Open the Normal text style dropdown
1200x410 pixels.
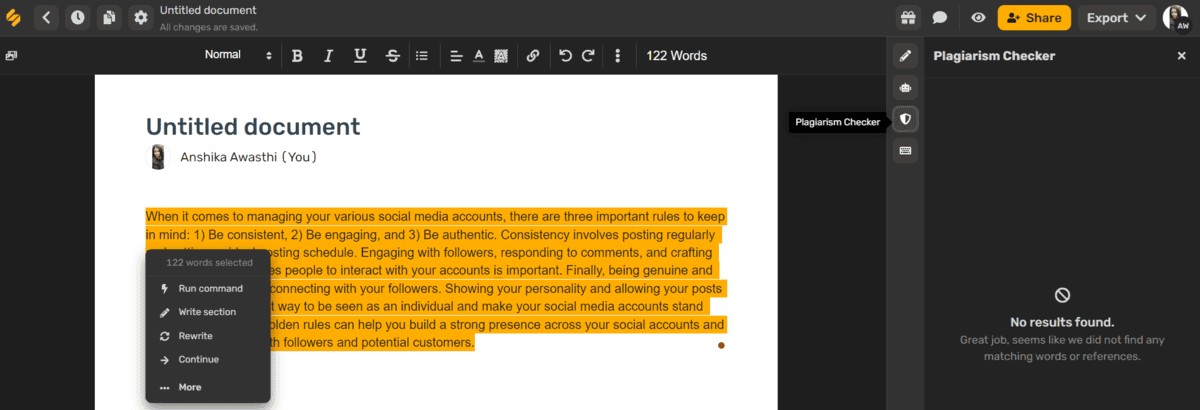(238, 56)
